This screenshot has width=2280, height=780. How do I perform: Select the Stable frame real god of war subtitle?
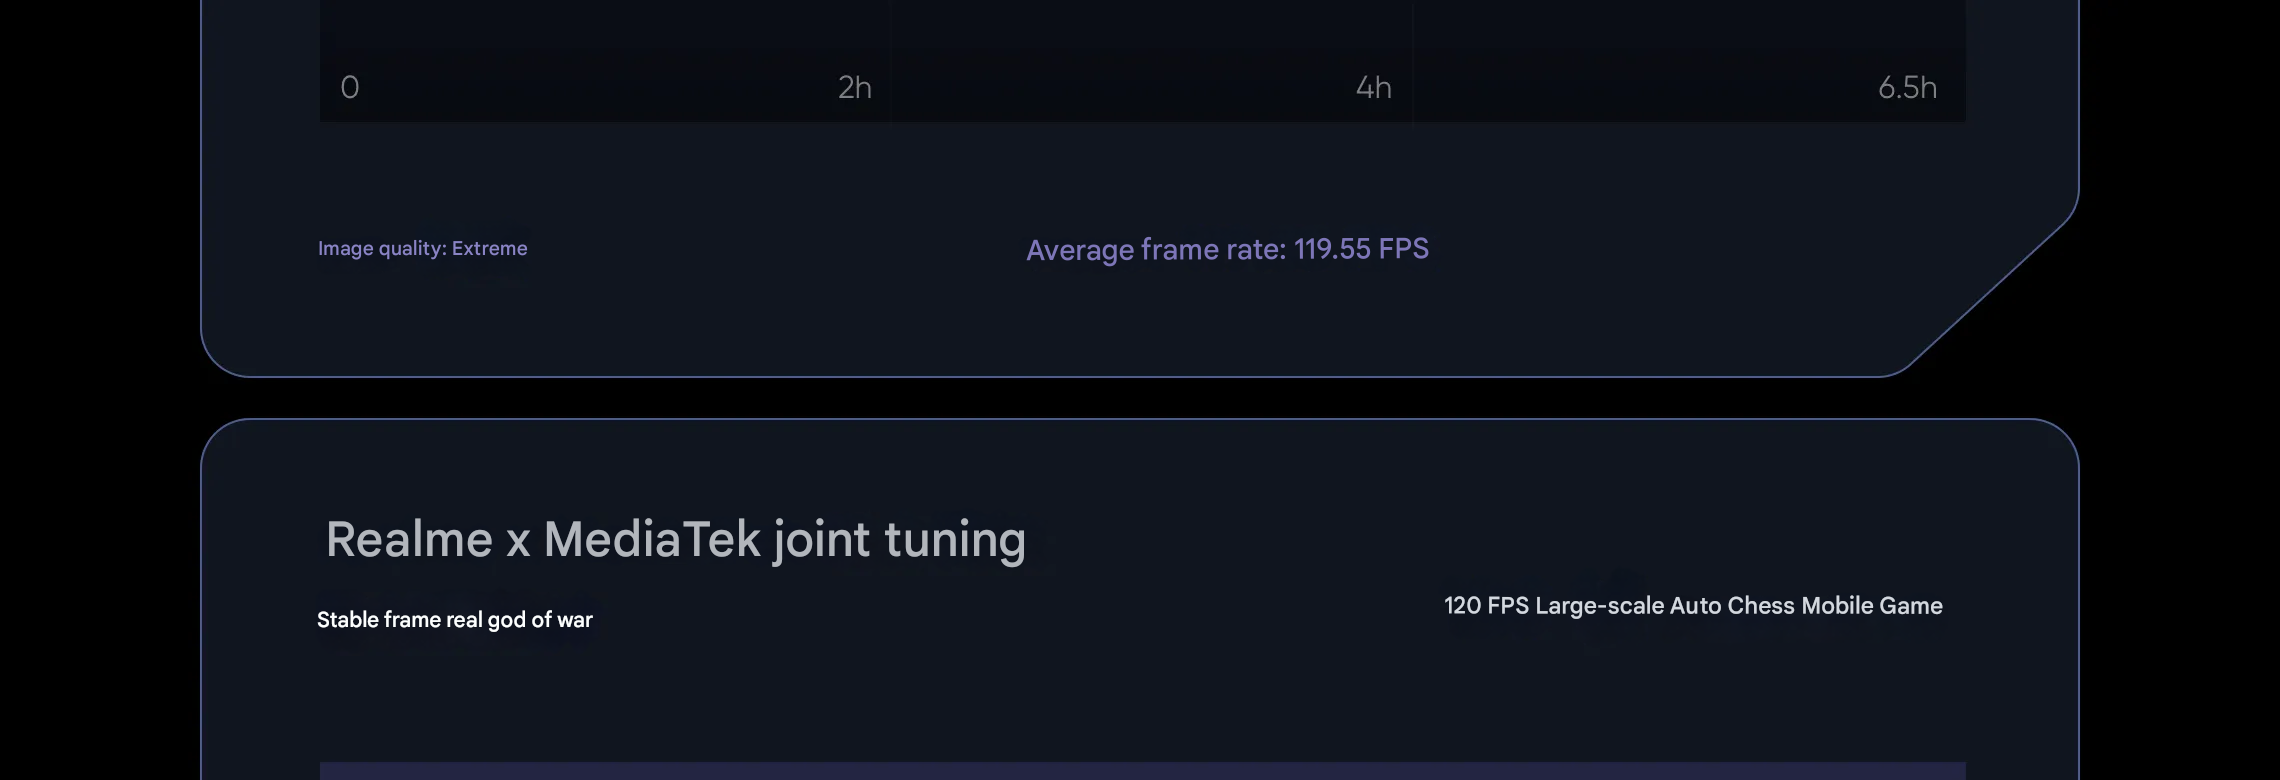click(455, 620)
